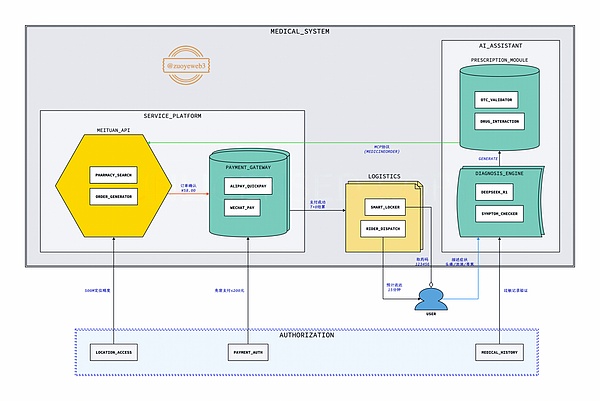Click the DRUG_INTERACTION box

[499, 120]
